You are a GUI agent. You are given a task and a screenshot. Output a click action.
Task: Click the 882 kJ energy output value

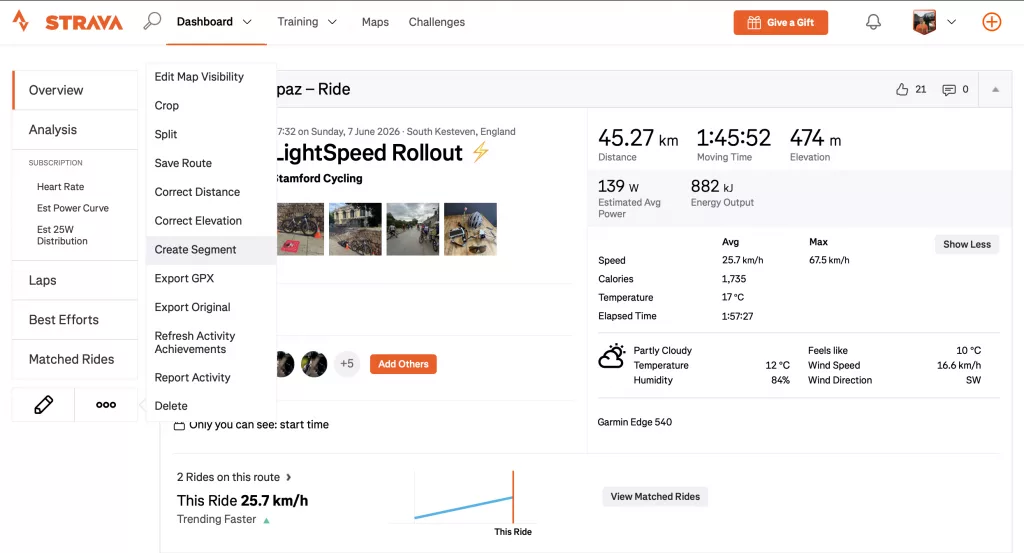pyautogui.click(x=712, y=187)
